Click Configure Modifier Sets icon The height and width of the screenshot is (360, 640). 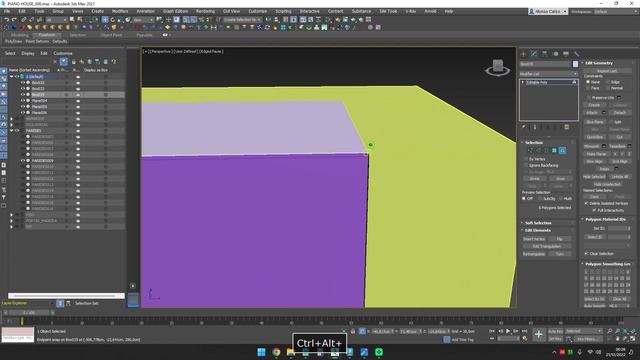point(567,127)
